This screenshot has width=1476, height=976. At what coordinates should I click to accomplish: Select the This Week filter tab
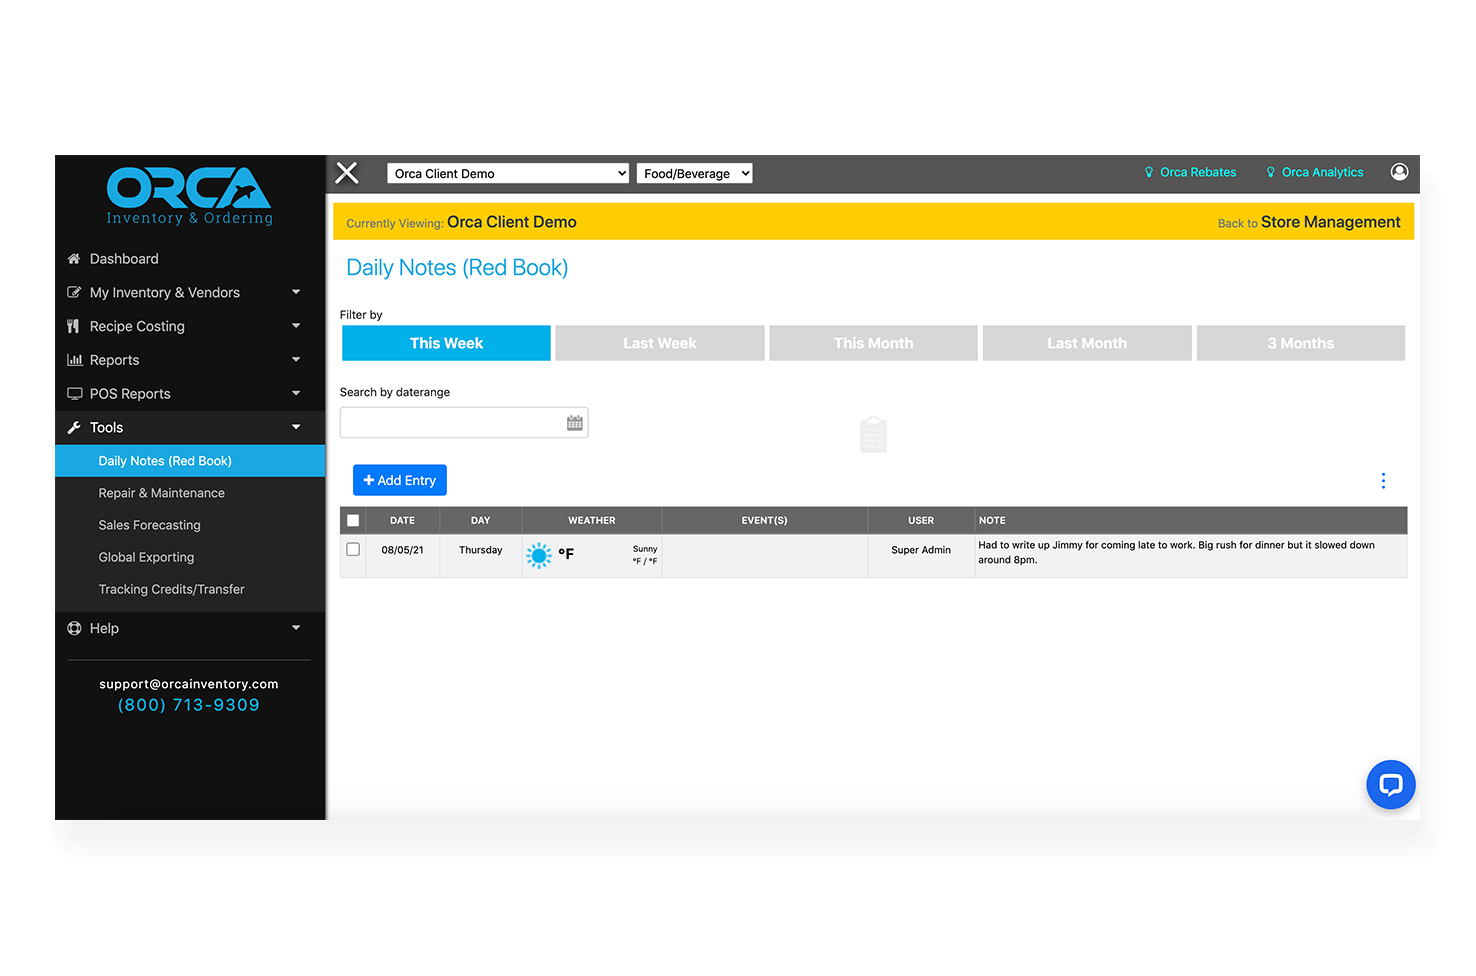click(446, 343)
